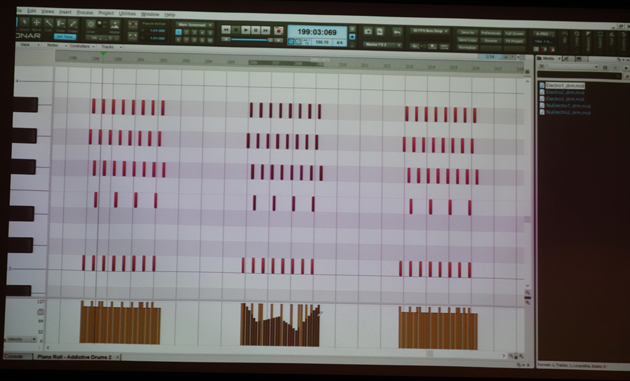This screenshot has width=630, height=381.
Task: Open the Master FX 2 dropdown
Action: pyautogui.click(x=382, y=45)
